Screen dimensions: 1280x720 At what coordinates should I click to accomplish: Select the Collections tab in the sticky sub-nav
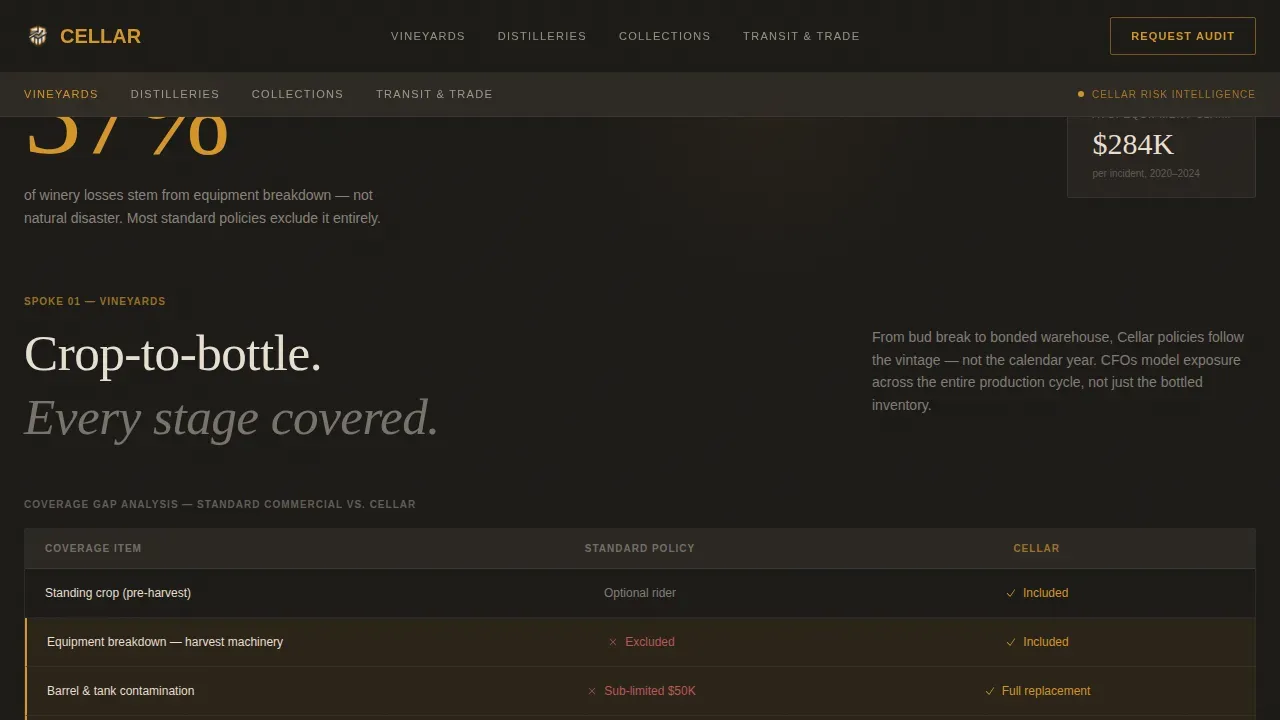(298, 94)
